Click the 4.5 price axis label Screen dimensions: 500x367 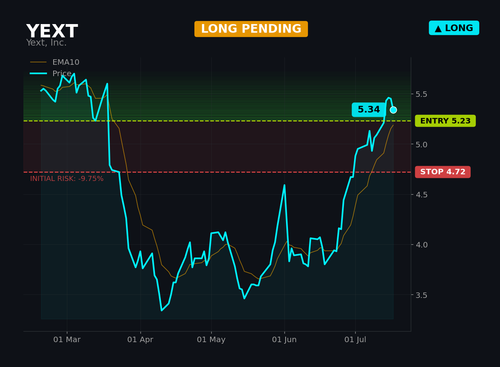click(x=421, y=195)
